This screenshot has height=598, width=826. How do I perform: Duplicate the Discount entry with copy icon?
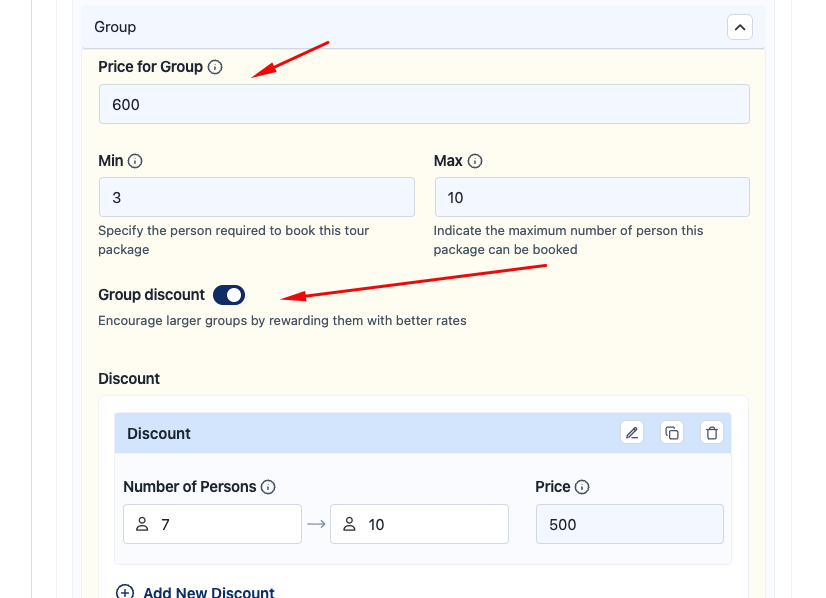[672, 433]
